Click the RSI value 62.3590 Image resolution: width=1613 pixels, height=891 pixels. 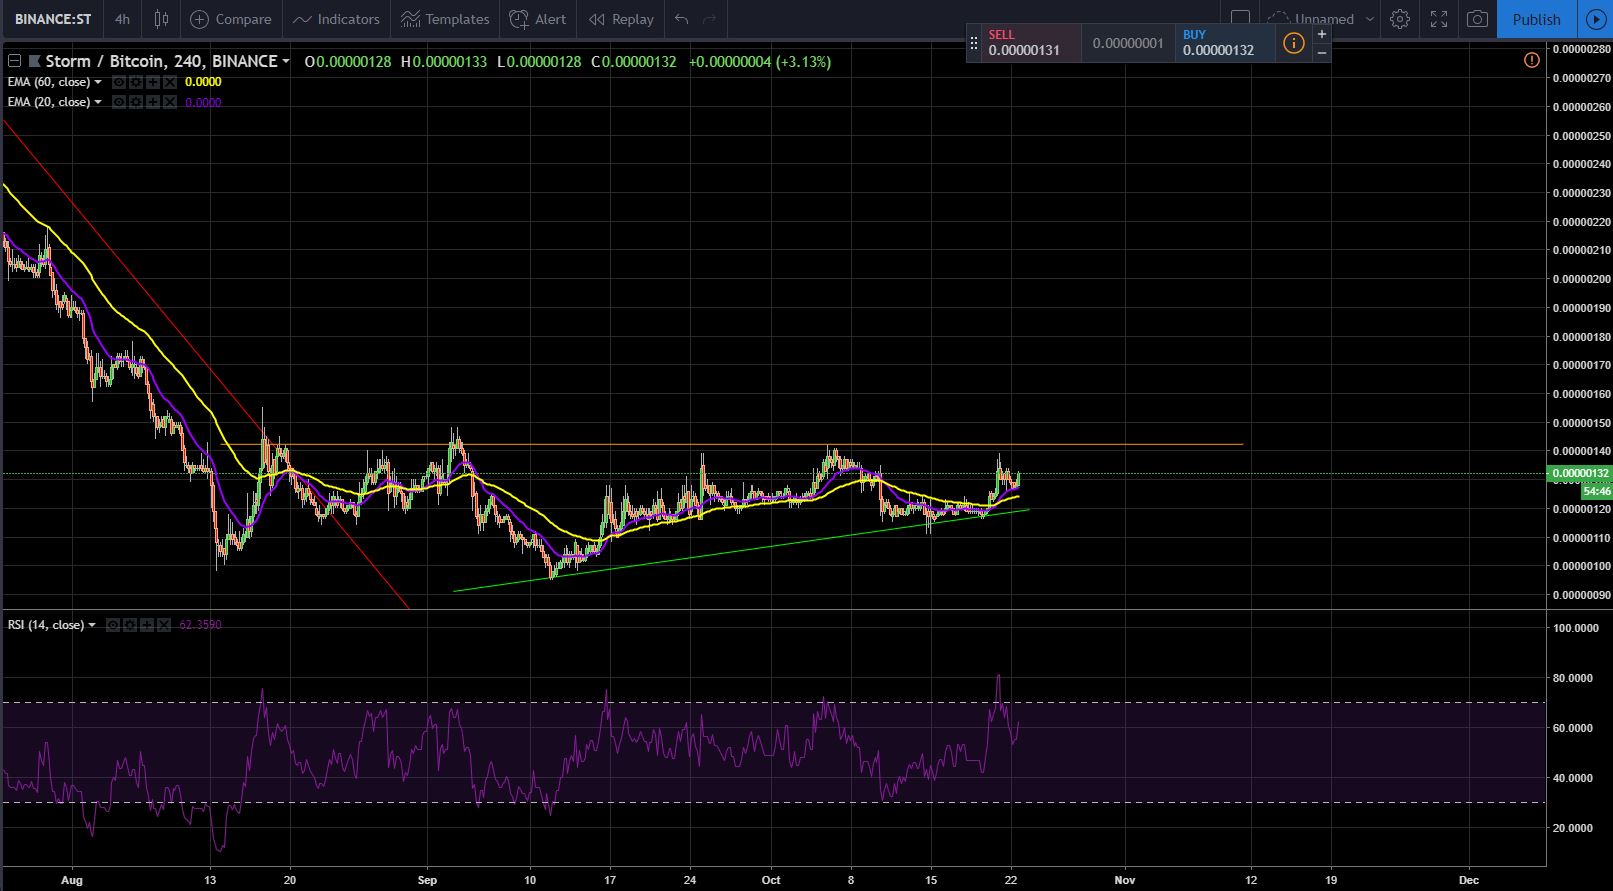200,625
